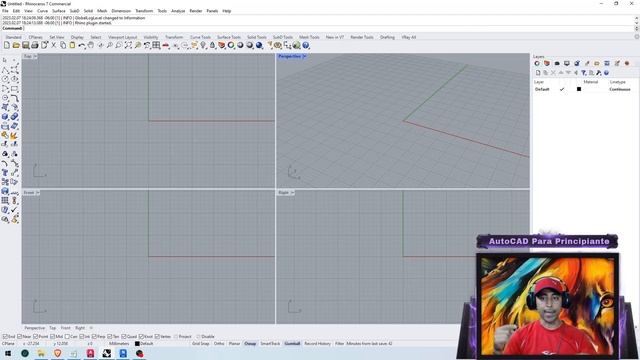Viewport: 640px width, 360px height.
Task: Open the Brave browser on the taskbar
Action: click(x=58, y=353)
